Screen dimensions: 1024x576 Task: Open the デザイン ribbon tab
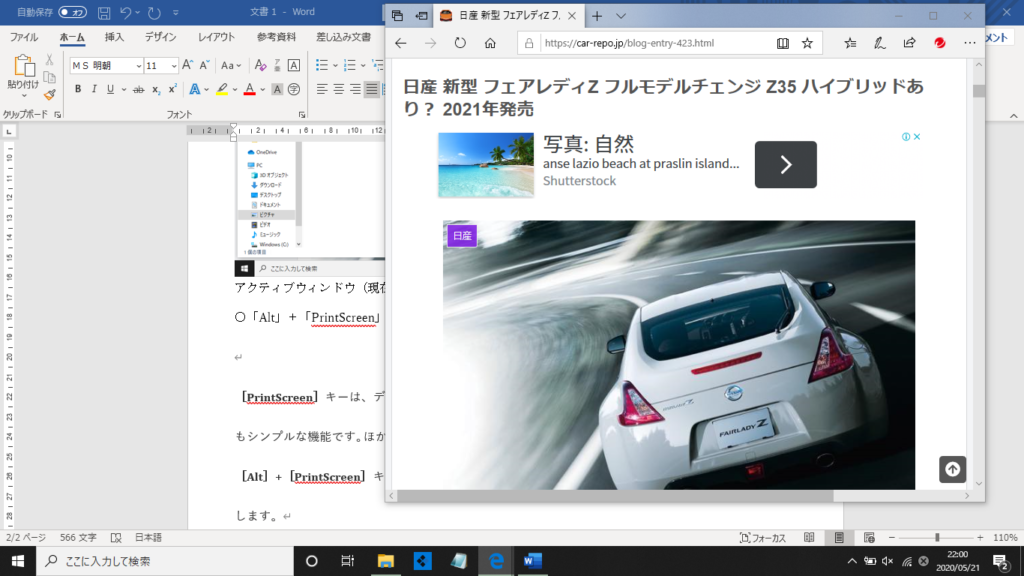[x=160, y=37]
